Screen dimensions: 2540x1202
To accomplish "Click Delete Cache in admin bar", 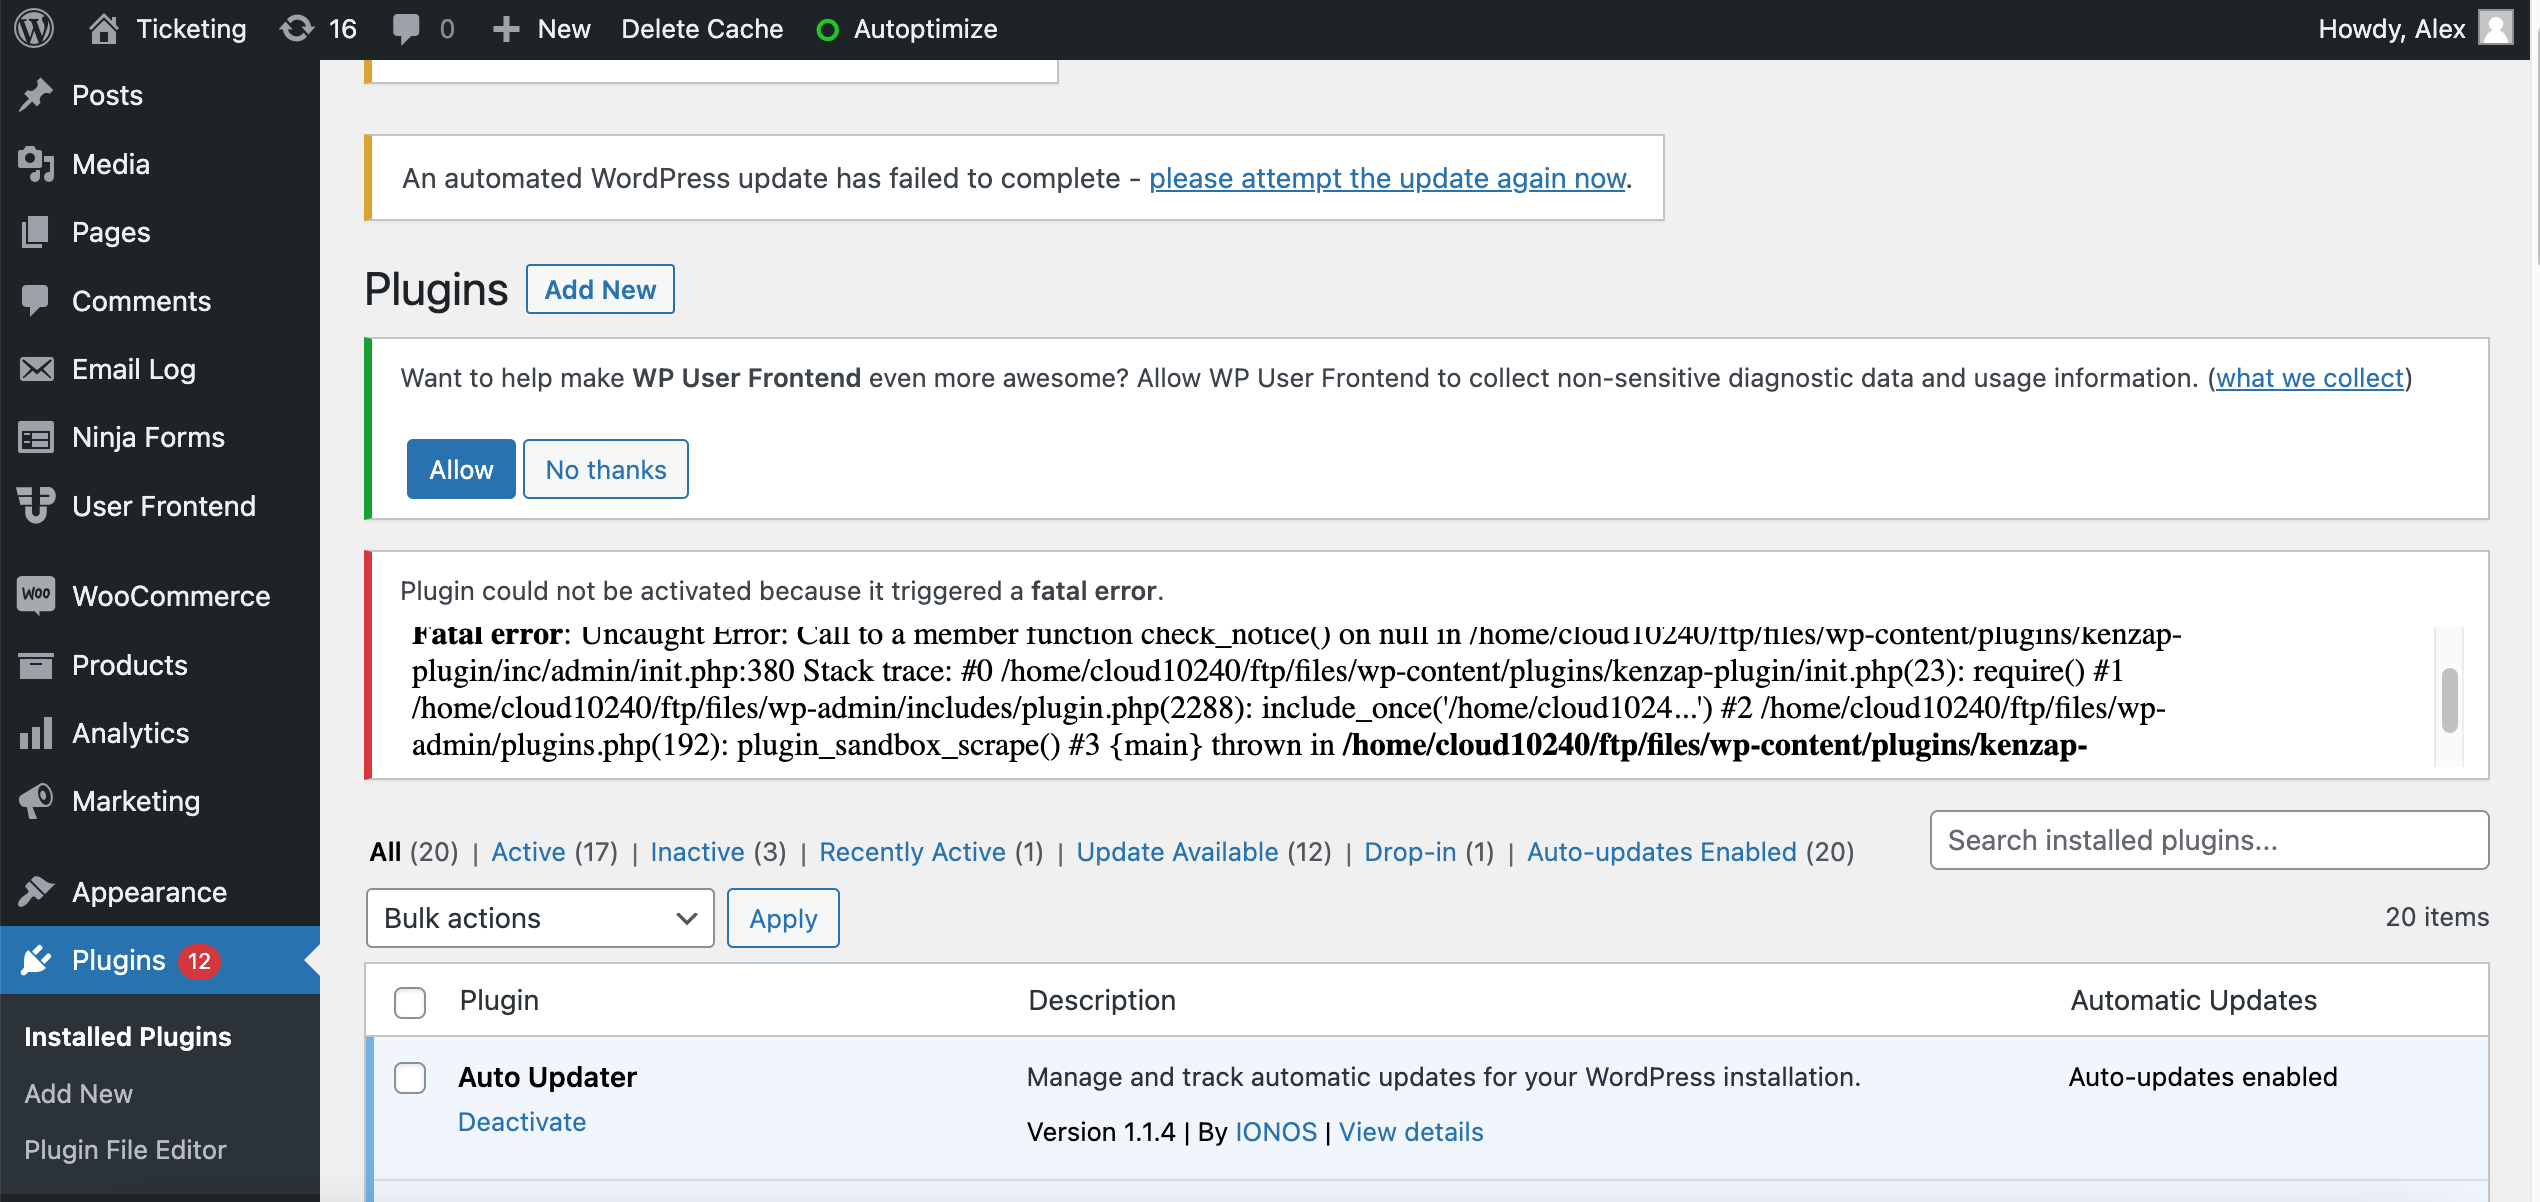I will tap(702, 29).
